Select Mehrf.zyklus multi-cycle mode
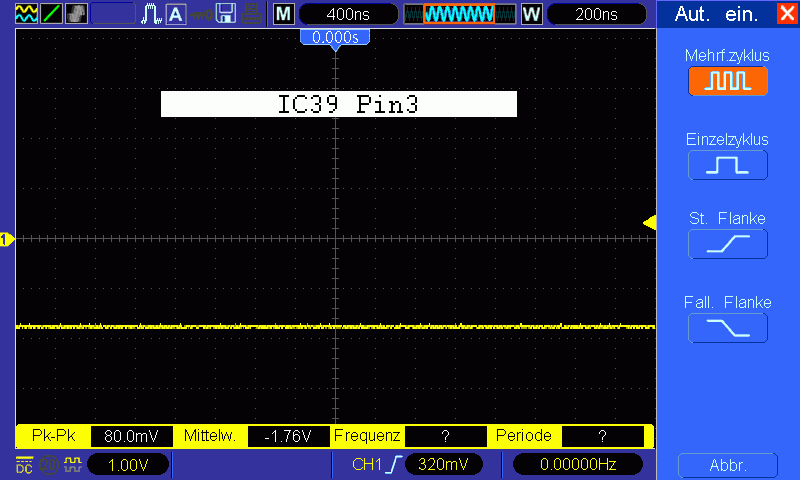This screenshot has width=800, height=480. pos(728,81)
